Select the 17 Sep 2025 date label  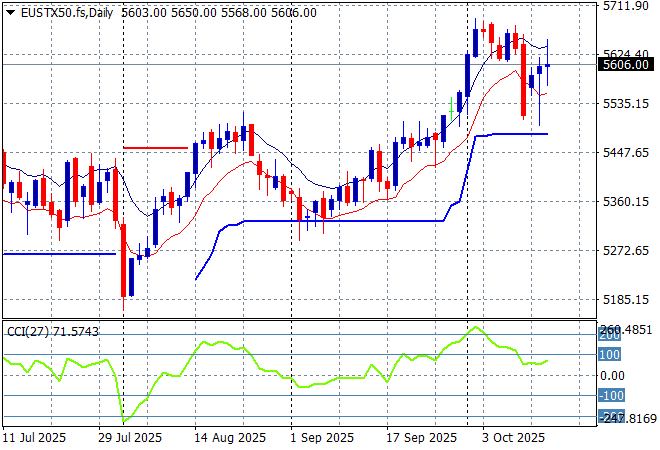point(418,437)
